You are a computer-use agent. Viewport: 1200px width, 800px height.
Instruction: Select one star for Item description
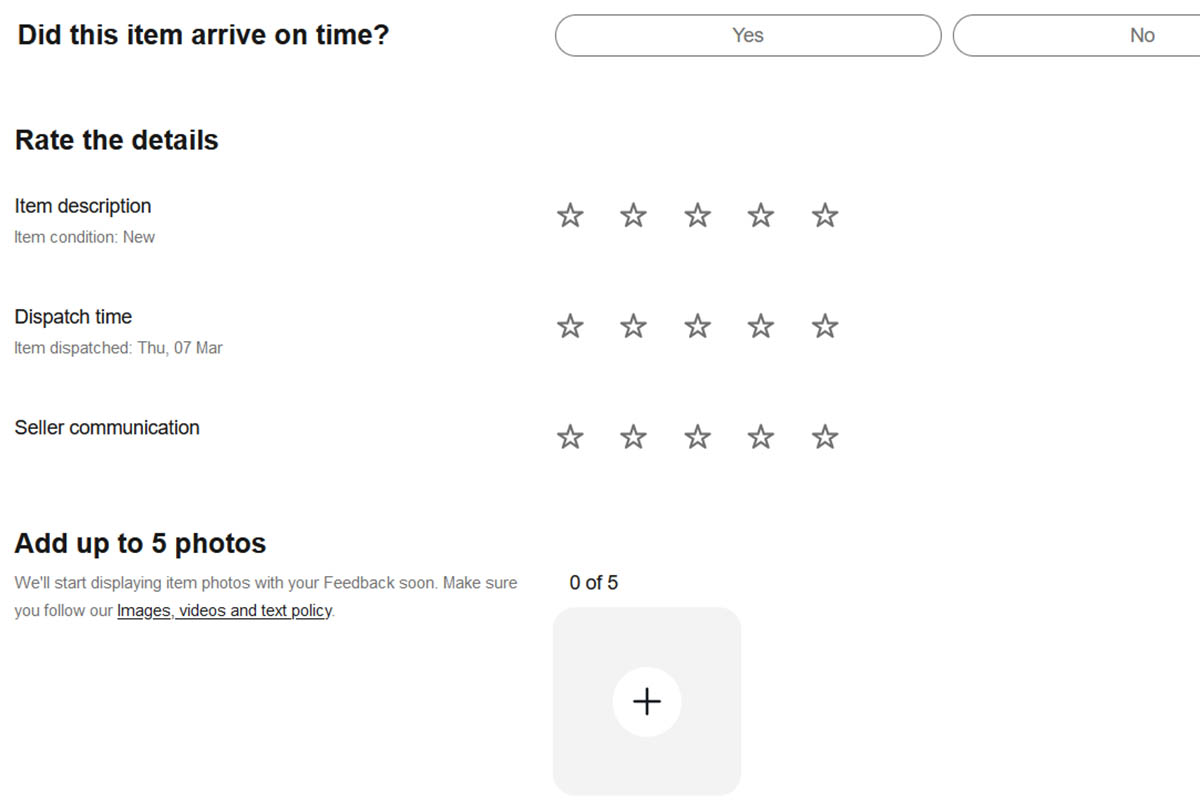point(570,214)
